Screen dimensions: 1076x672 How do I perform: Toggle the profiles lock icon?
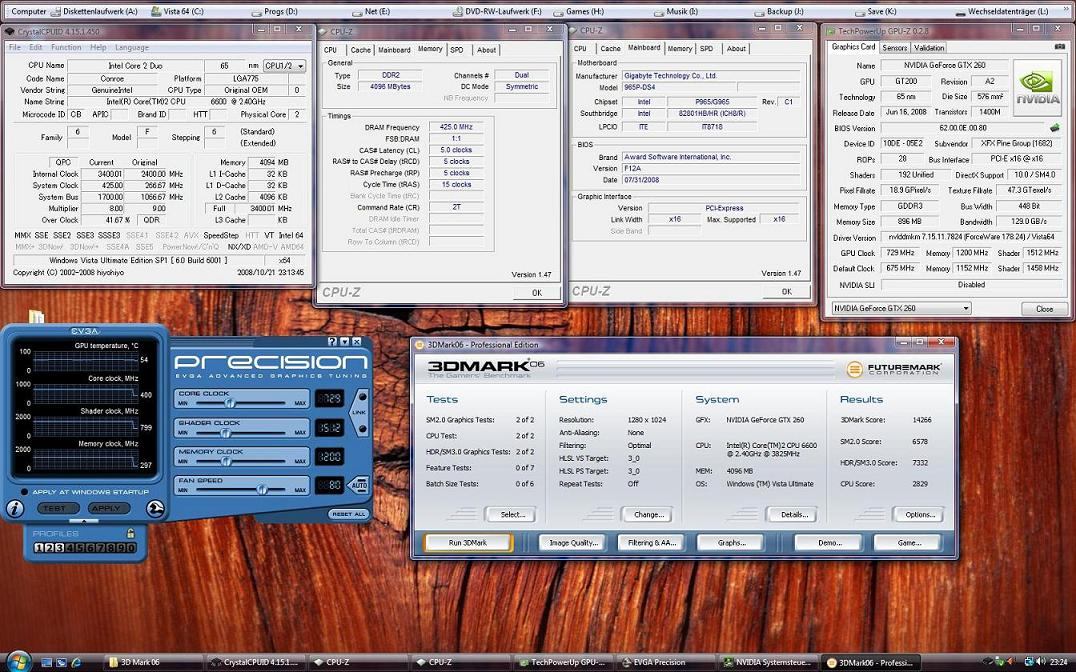130,533
